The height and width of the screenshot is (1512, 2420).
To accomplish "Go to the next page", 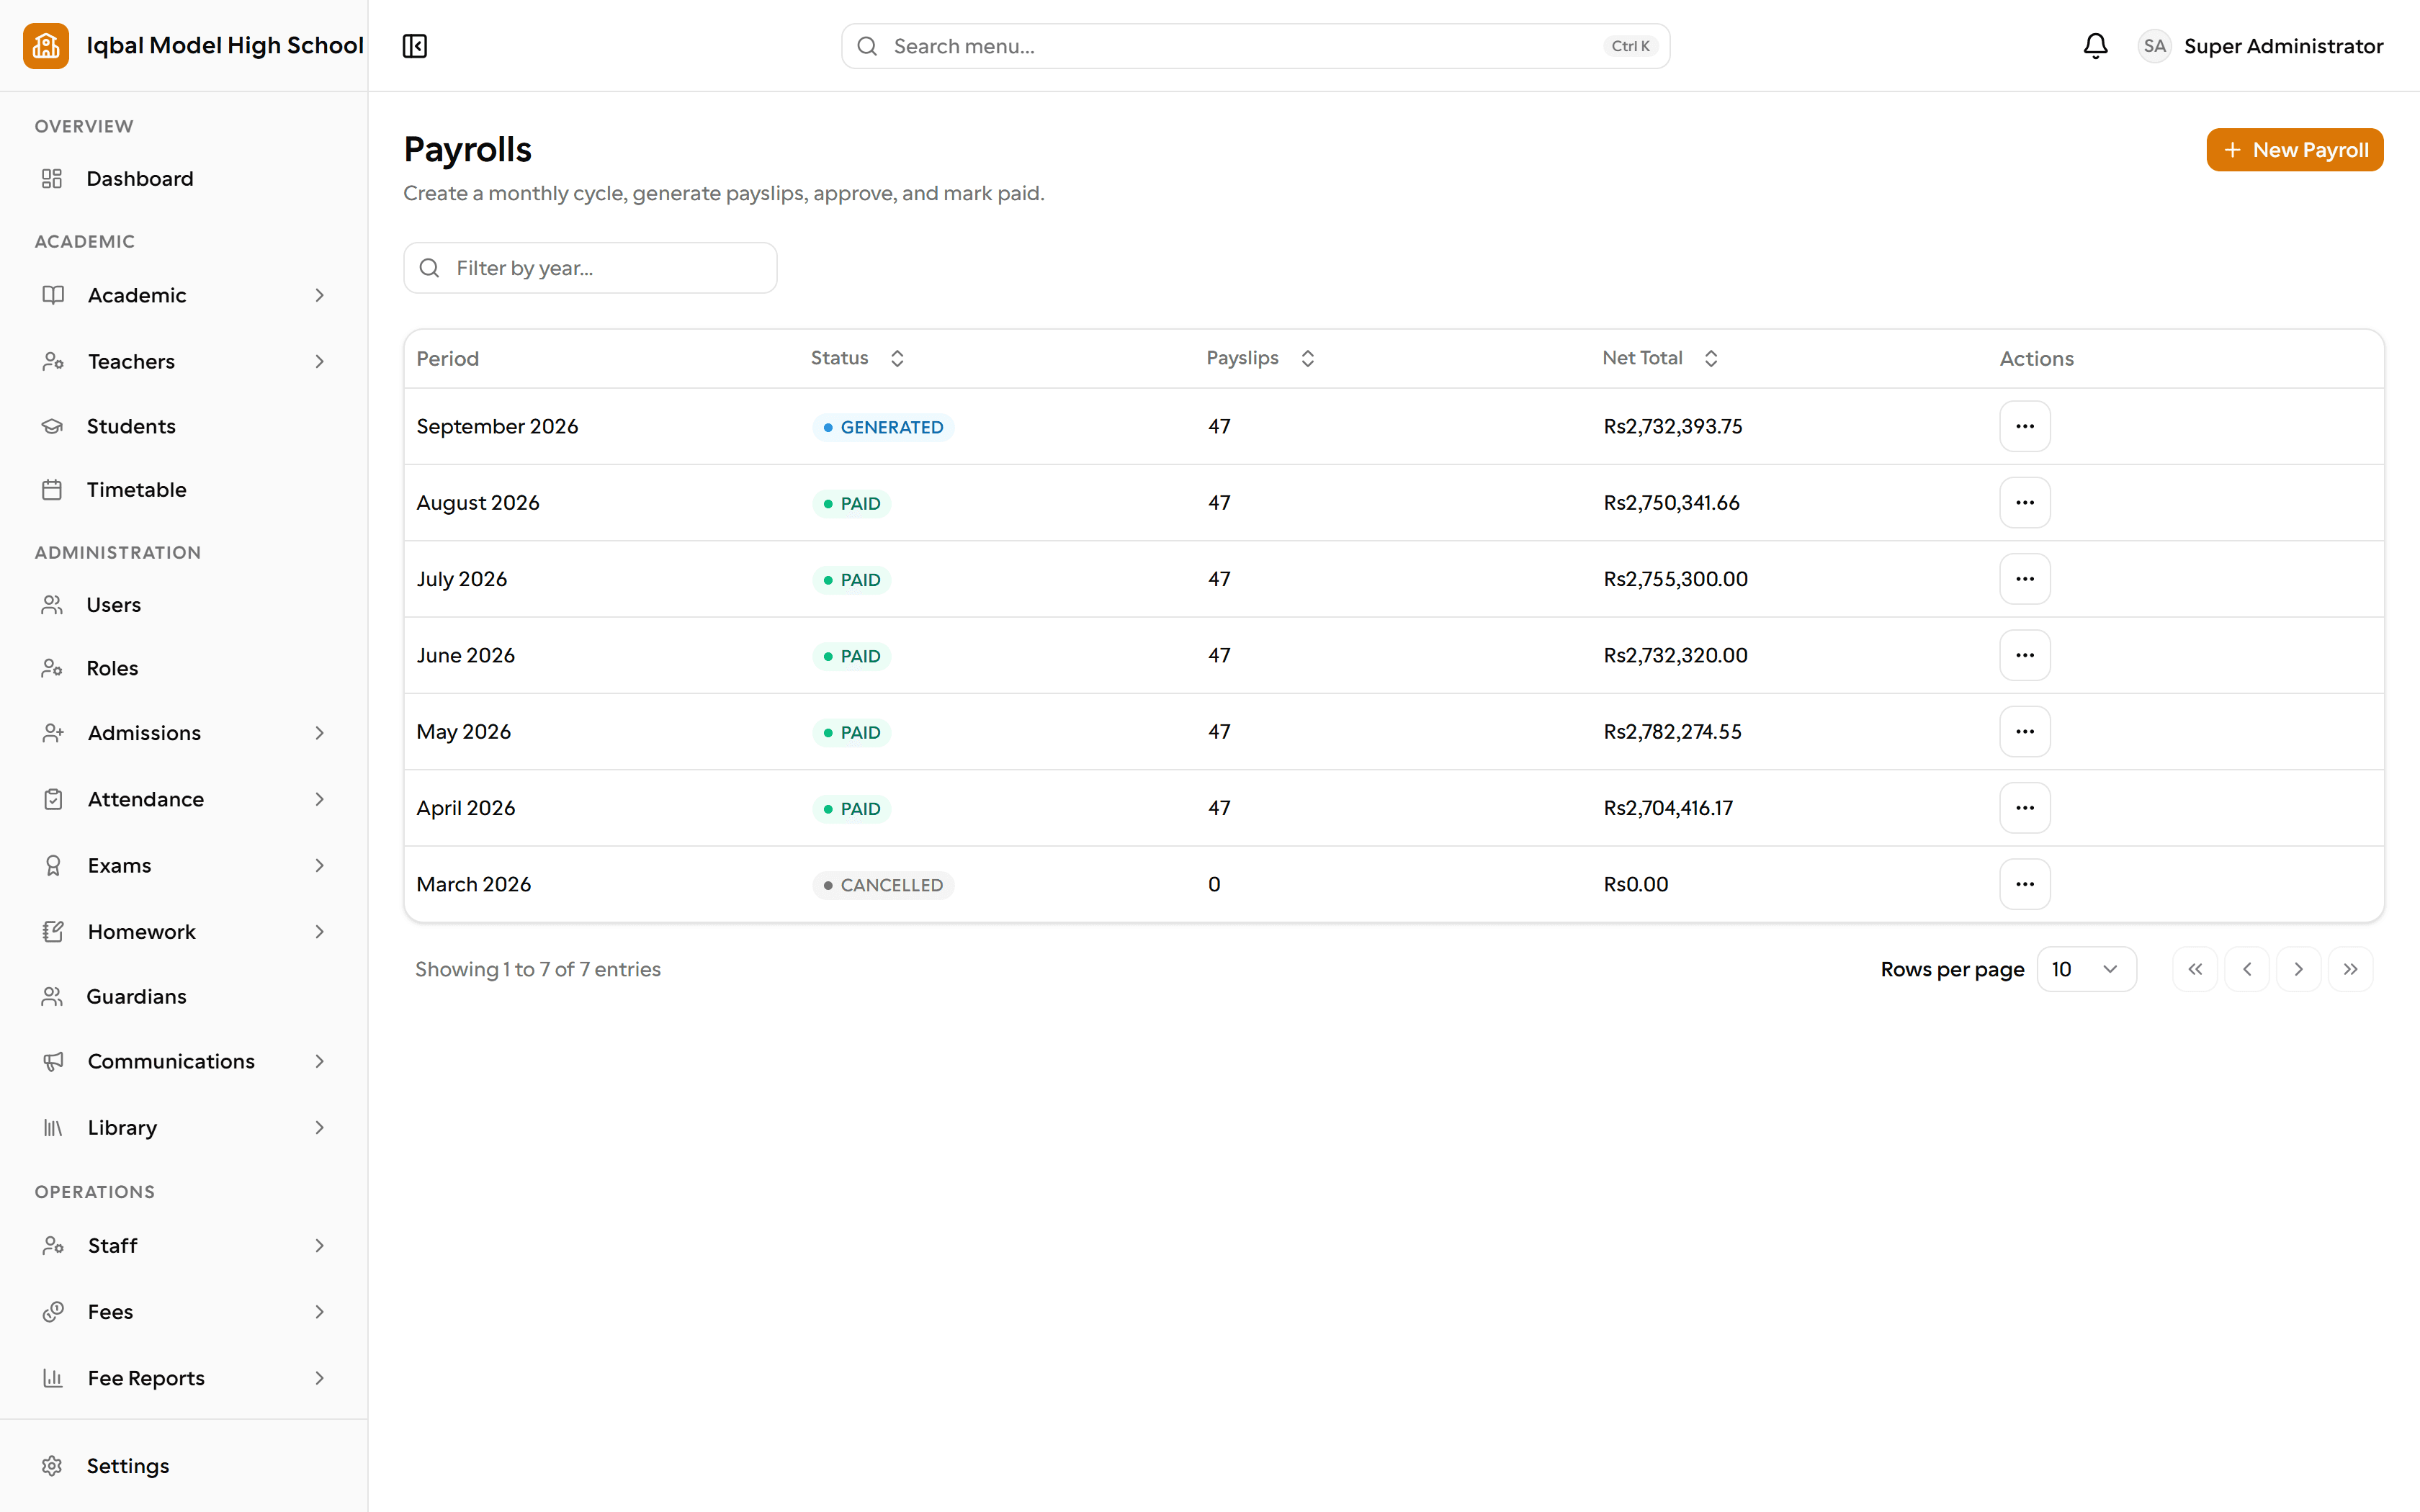I will 2298,969.
